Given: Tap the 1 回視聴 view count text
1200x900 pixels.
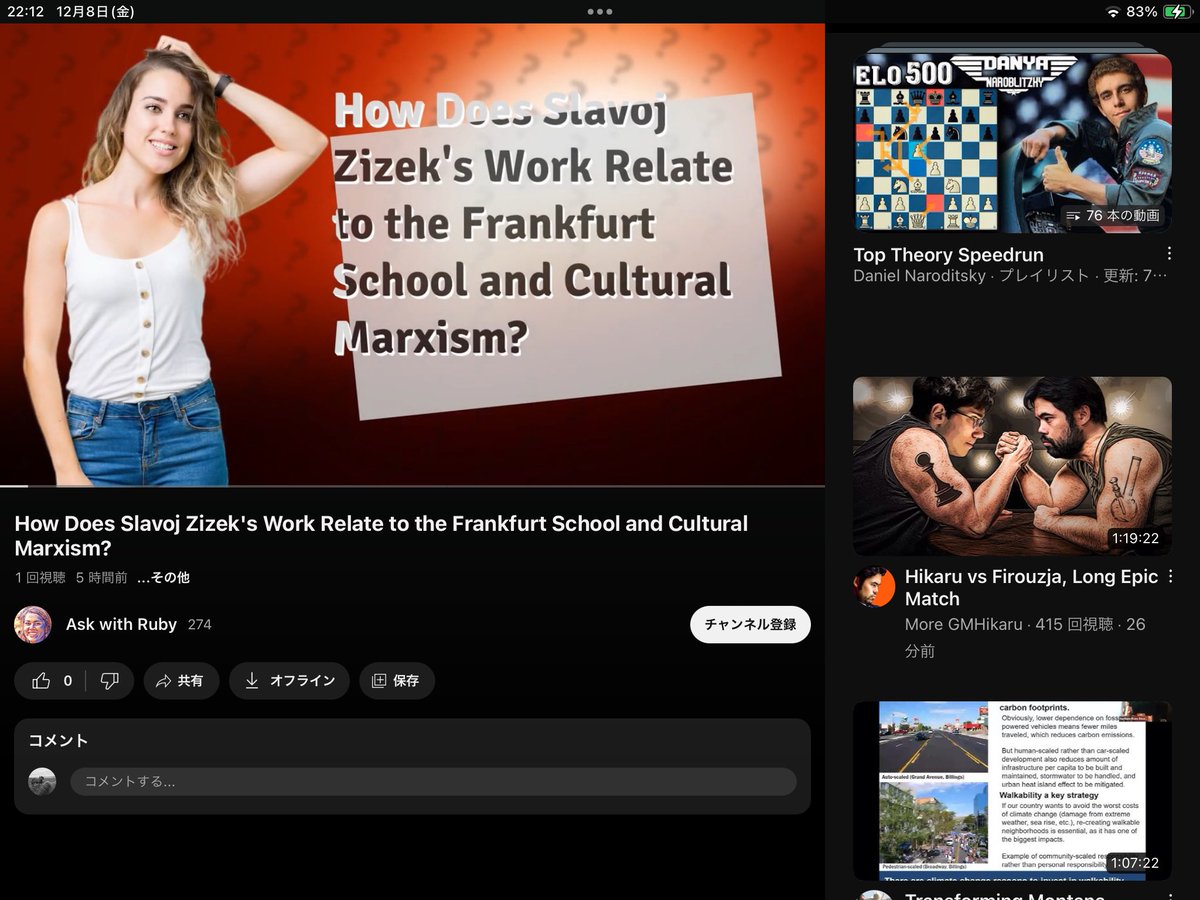Looking at the screenshot, I should click(40, 578).
